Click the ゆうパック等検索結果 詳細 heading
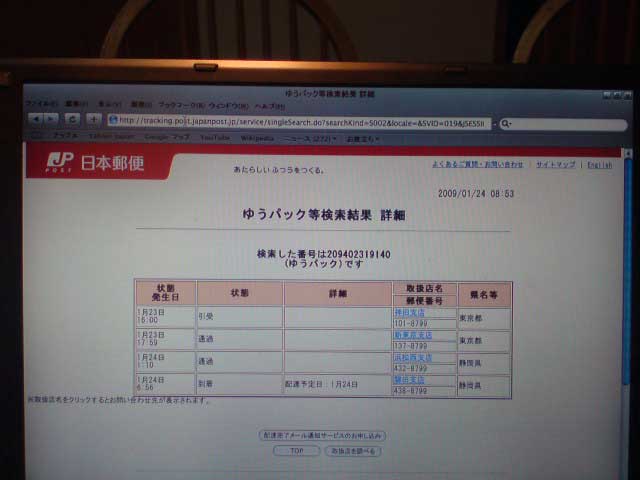This screenshot has width=640, height=480. pos(324,215)
